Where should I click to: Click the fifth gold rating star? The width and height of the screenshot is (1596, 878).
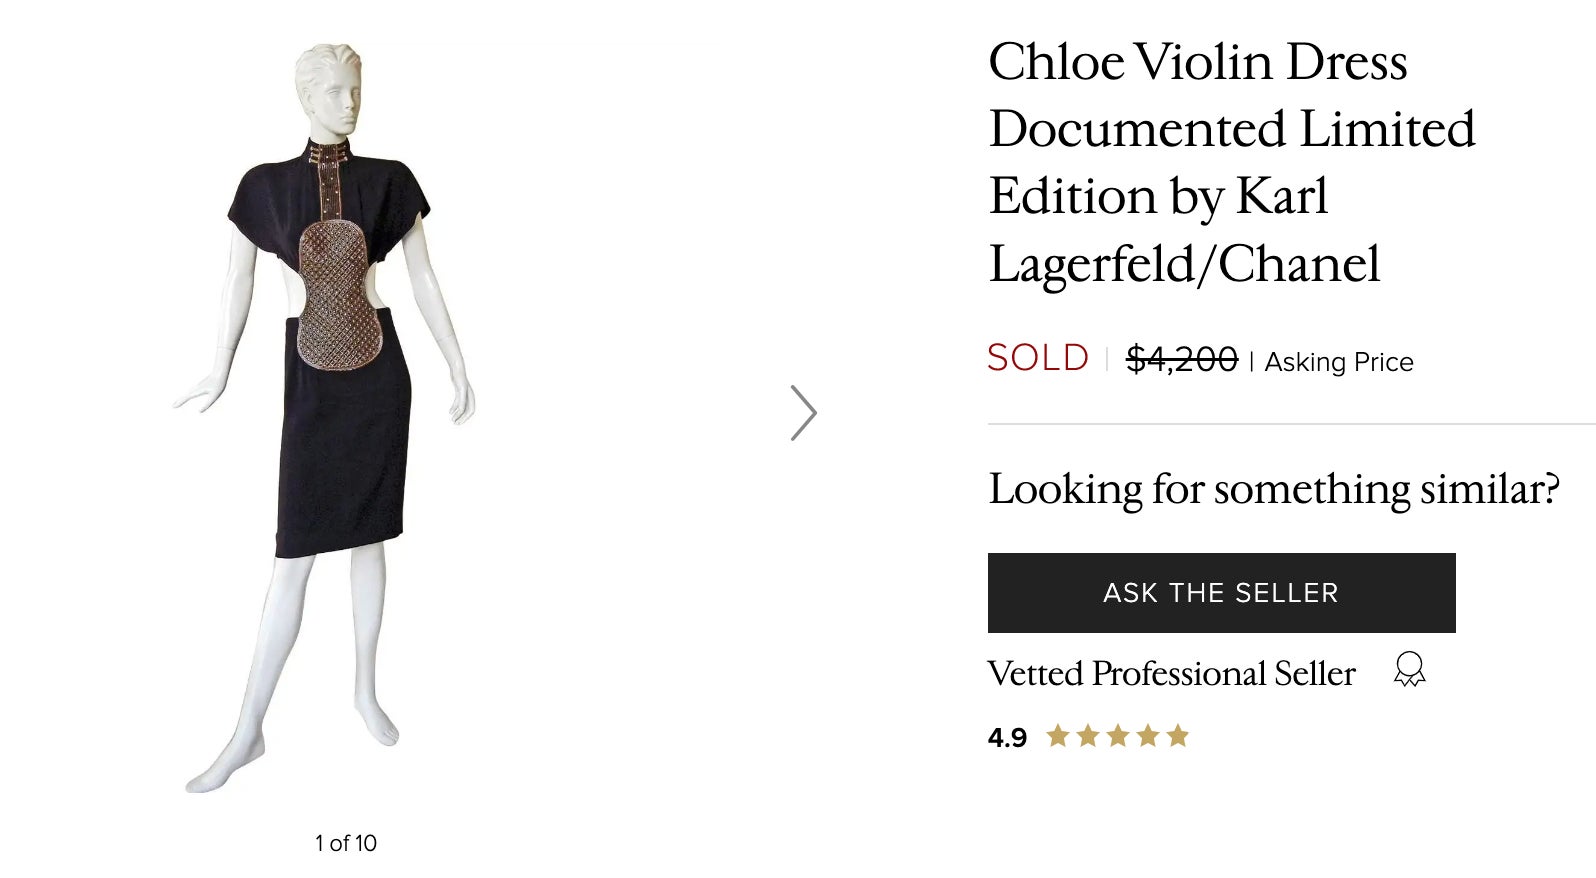coord(1178,737)
